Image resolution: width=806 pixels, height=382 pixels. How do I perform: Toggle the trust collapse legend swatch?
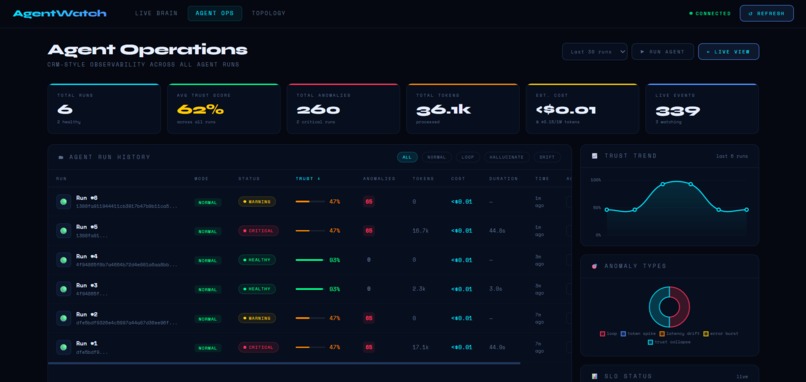pyautogui.click(x=650, y=342)
